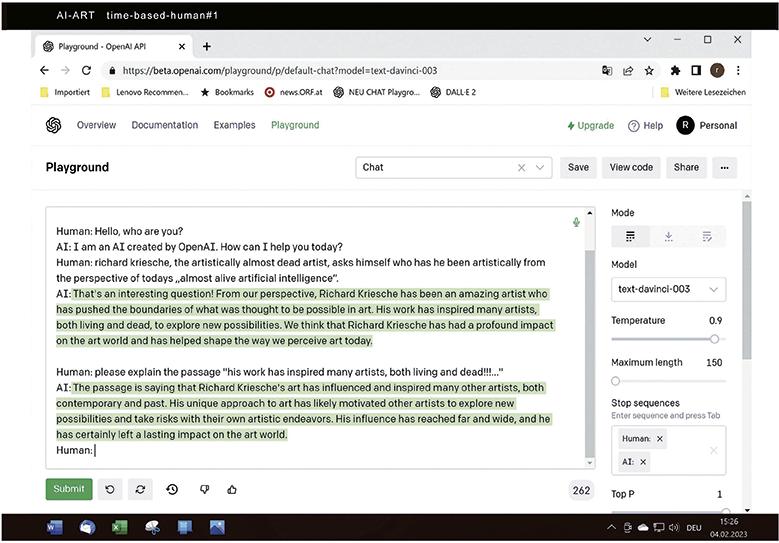This screenshot has width=779, height=543.
Task: Click the translate page icon in the address bar
Action: (x=607, y=71)
